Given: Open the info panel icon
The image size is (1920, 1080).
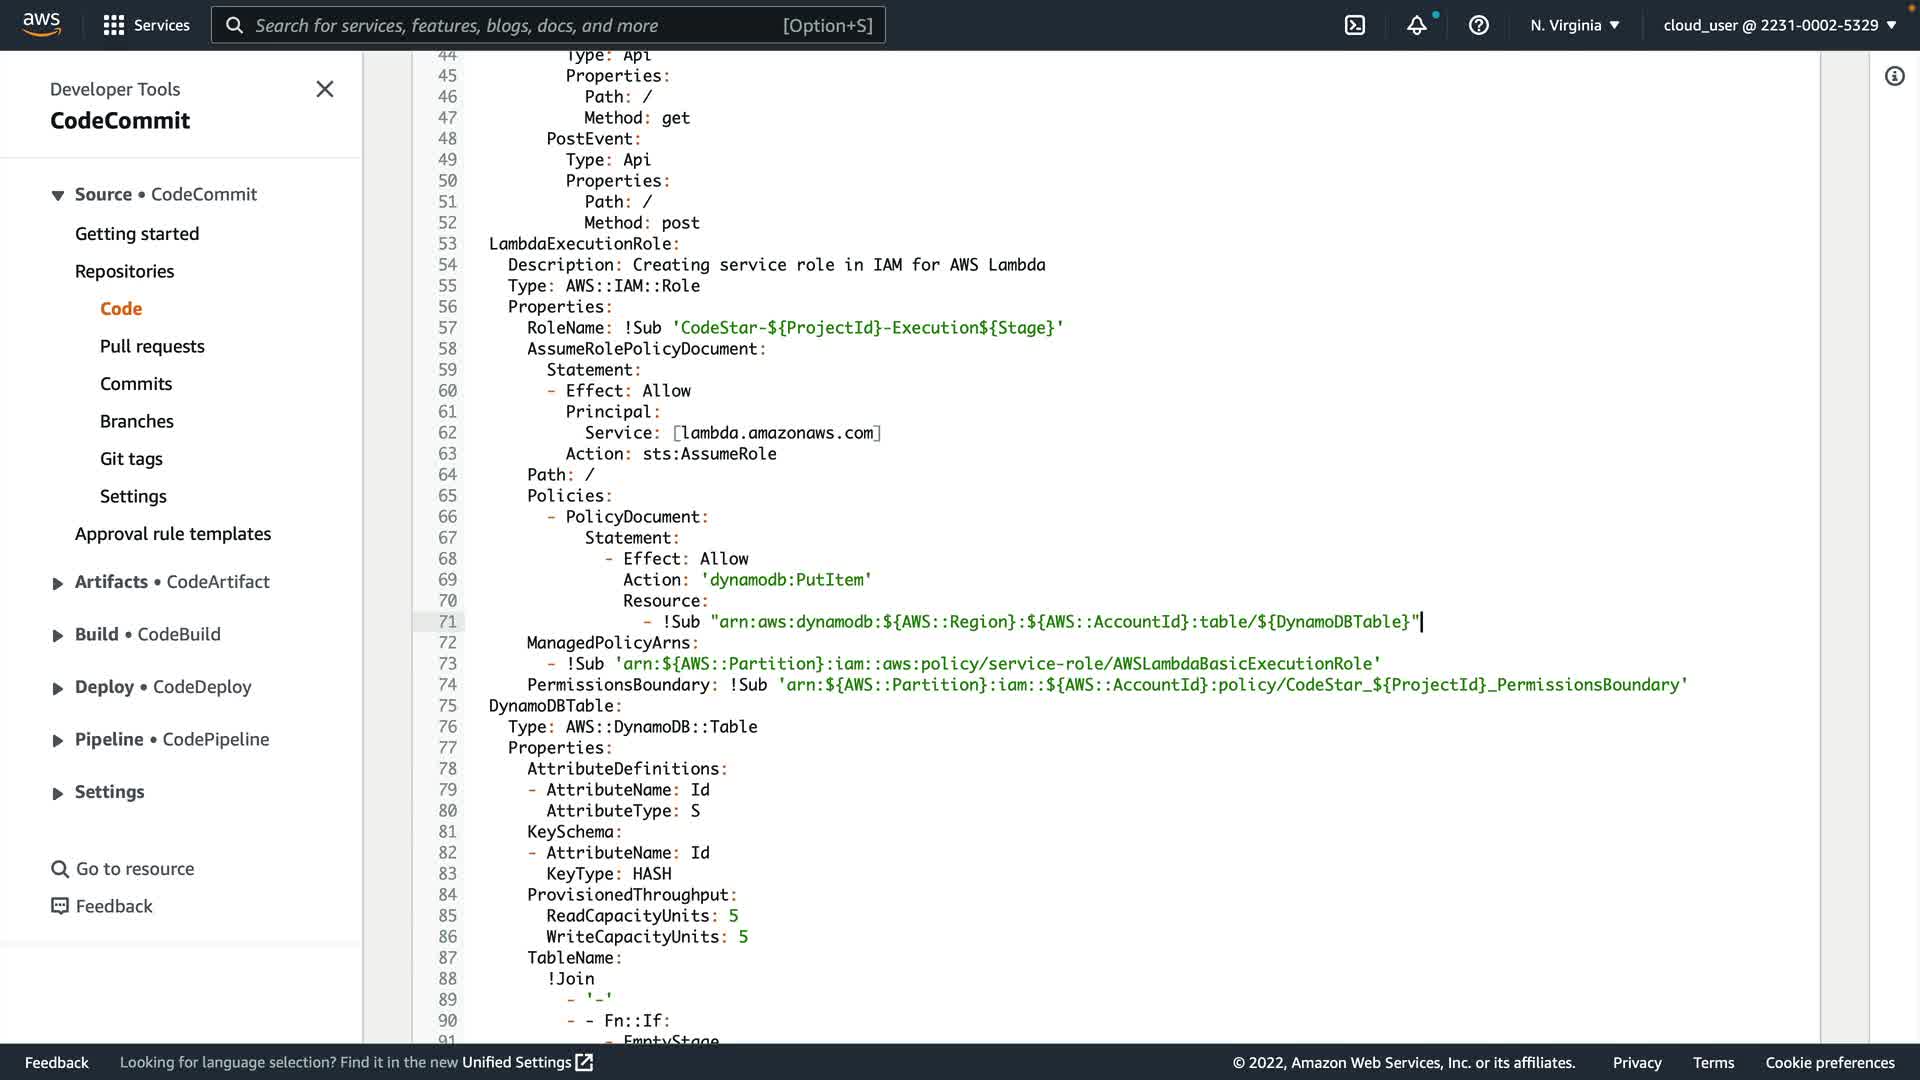Looking at the screenshot, I should point(1894,76).
